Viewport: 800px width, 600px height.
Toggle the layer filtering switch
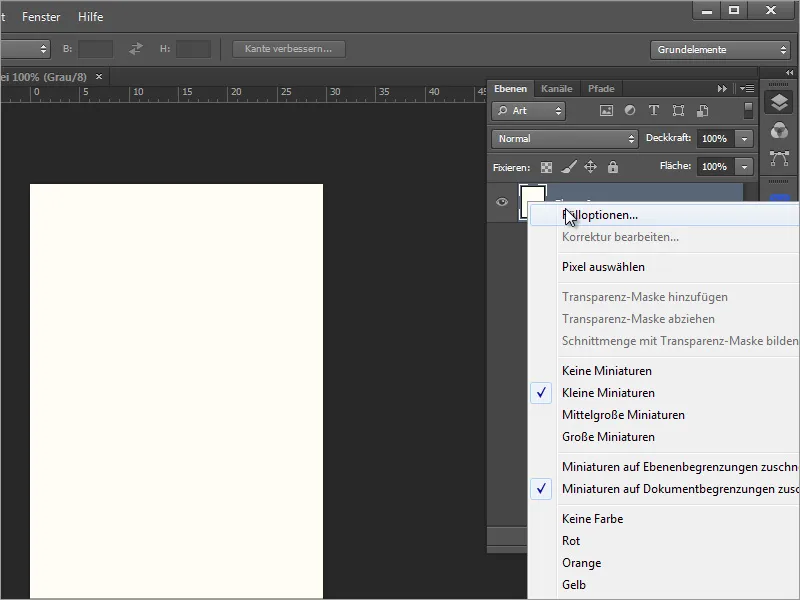click(748, 111)
